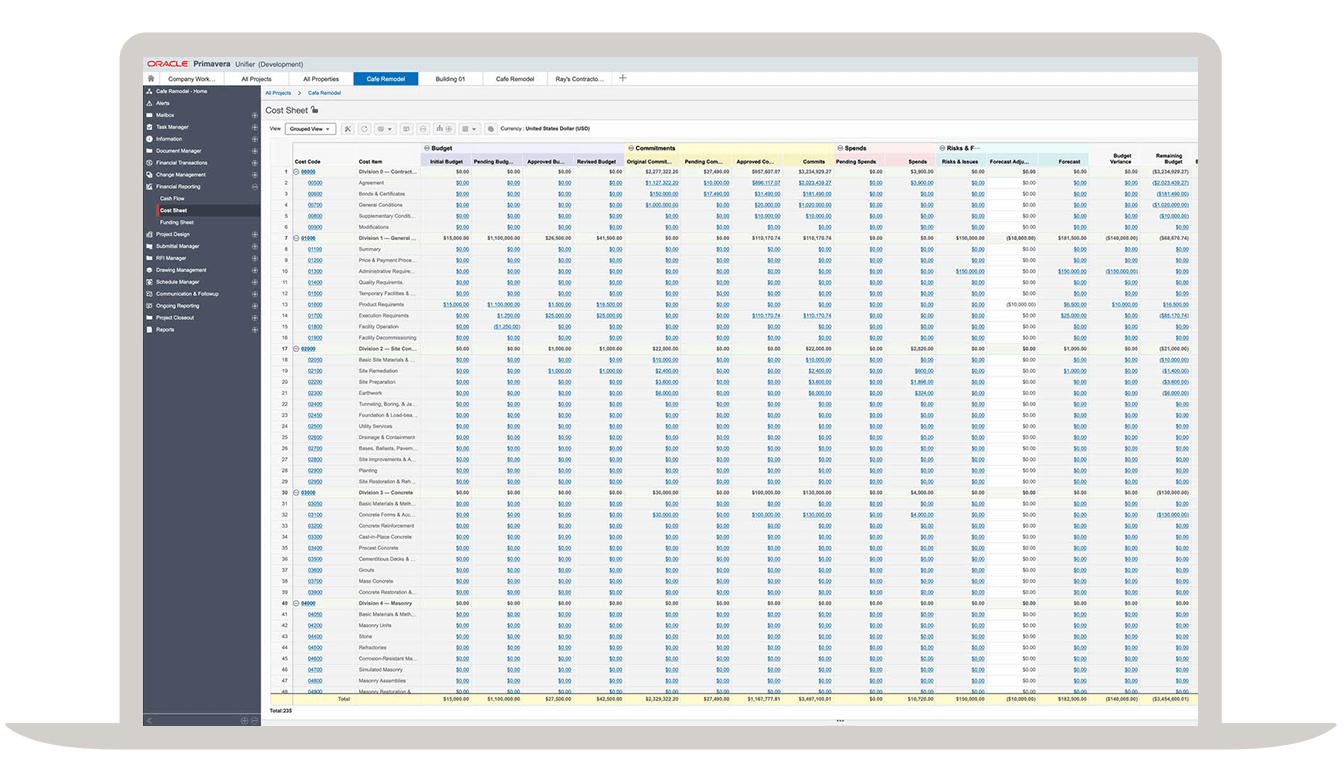Click the Task Manager checkmark icon

(150, 127)
